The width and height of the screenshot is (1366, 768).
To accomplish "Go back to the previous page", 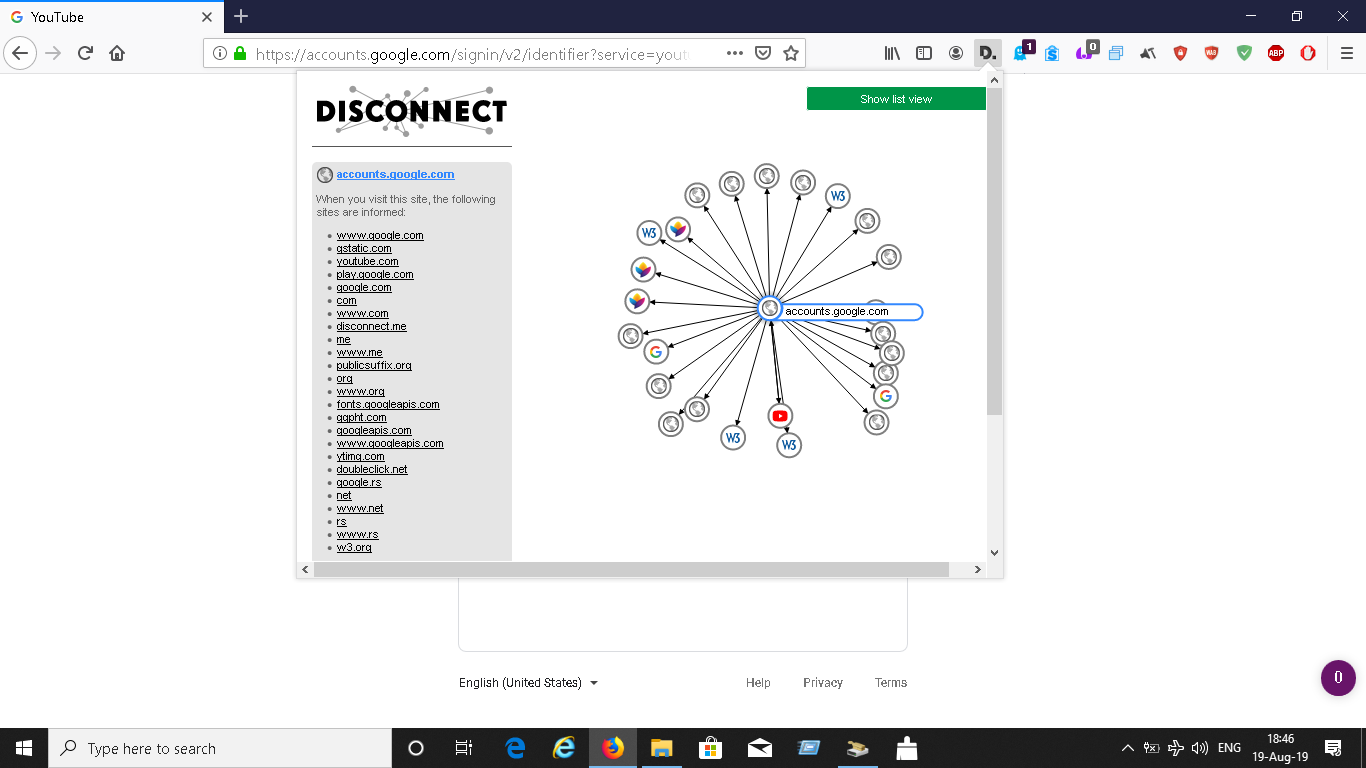I will pos(20,53).
